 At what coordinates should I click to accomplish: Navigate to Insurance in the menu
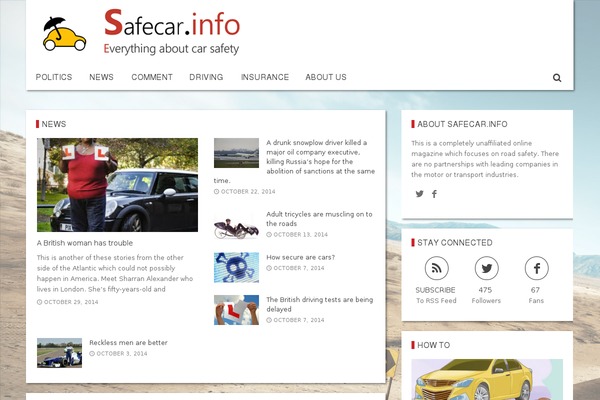(265, 77)
